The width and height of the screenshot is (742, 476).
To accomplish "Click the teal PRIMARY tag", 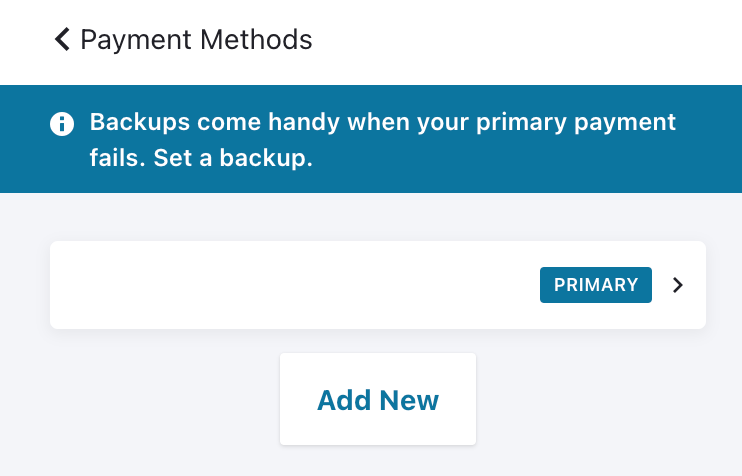I will coord(595,285).
